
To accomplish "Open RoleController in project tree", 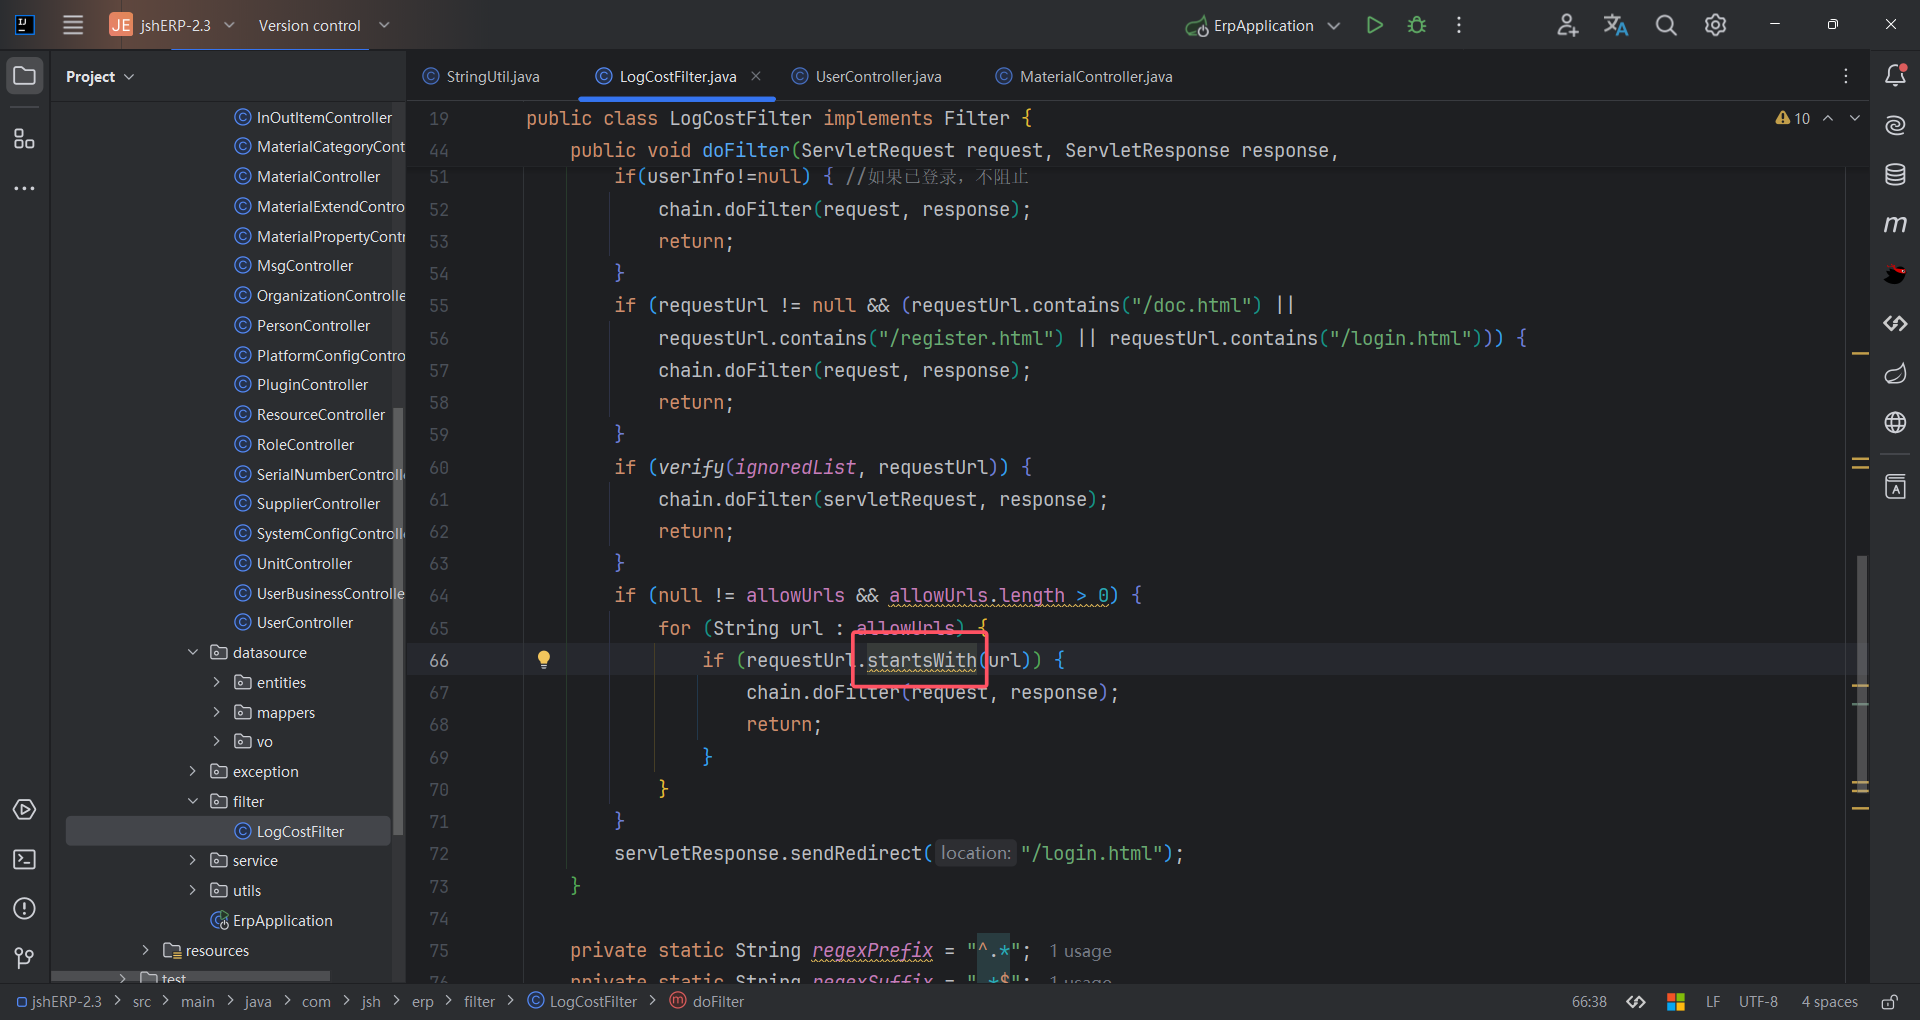I will tap(295, 444).
